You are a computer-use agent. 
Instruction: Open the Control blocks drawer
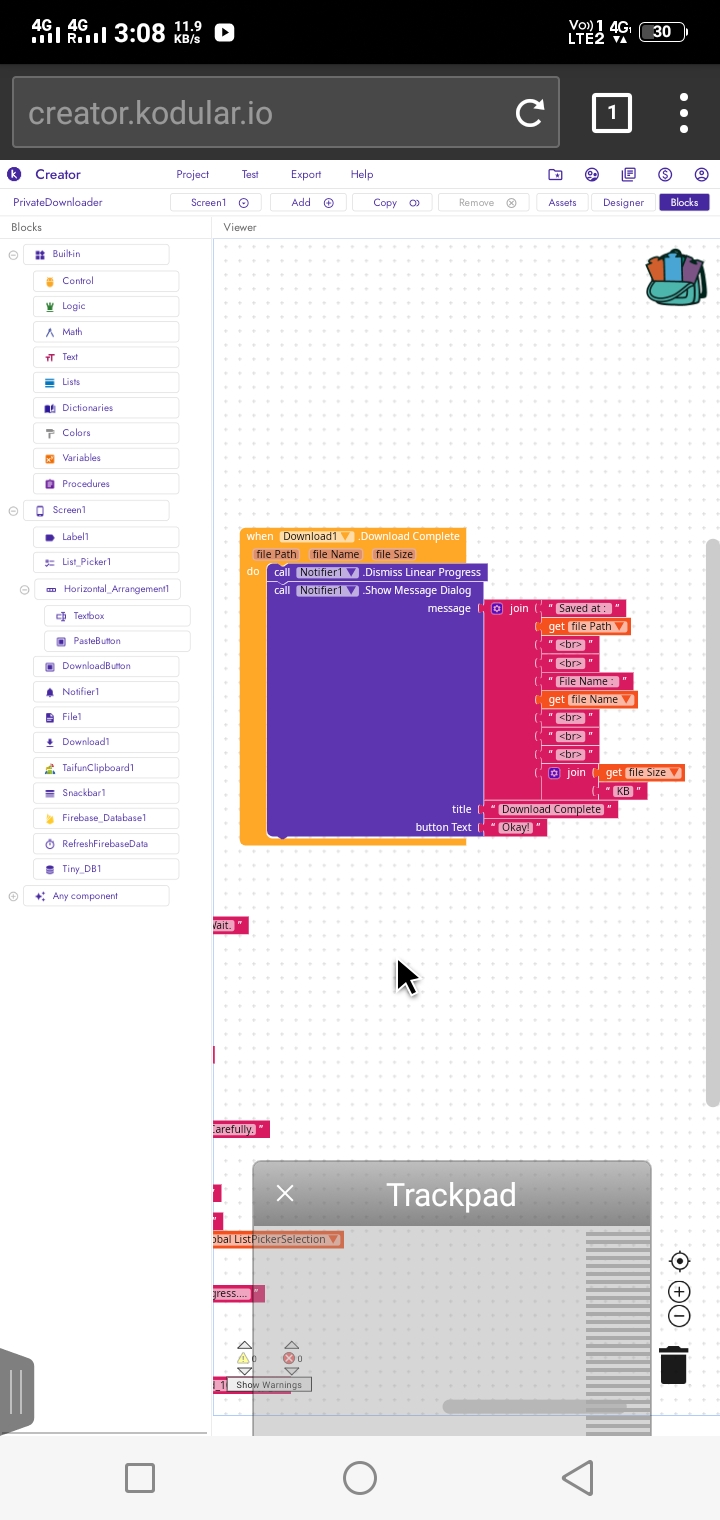coord(106,281)
